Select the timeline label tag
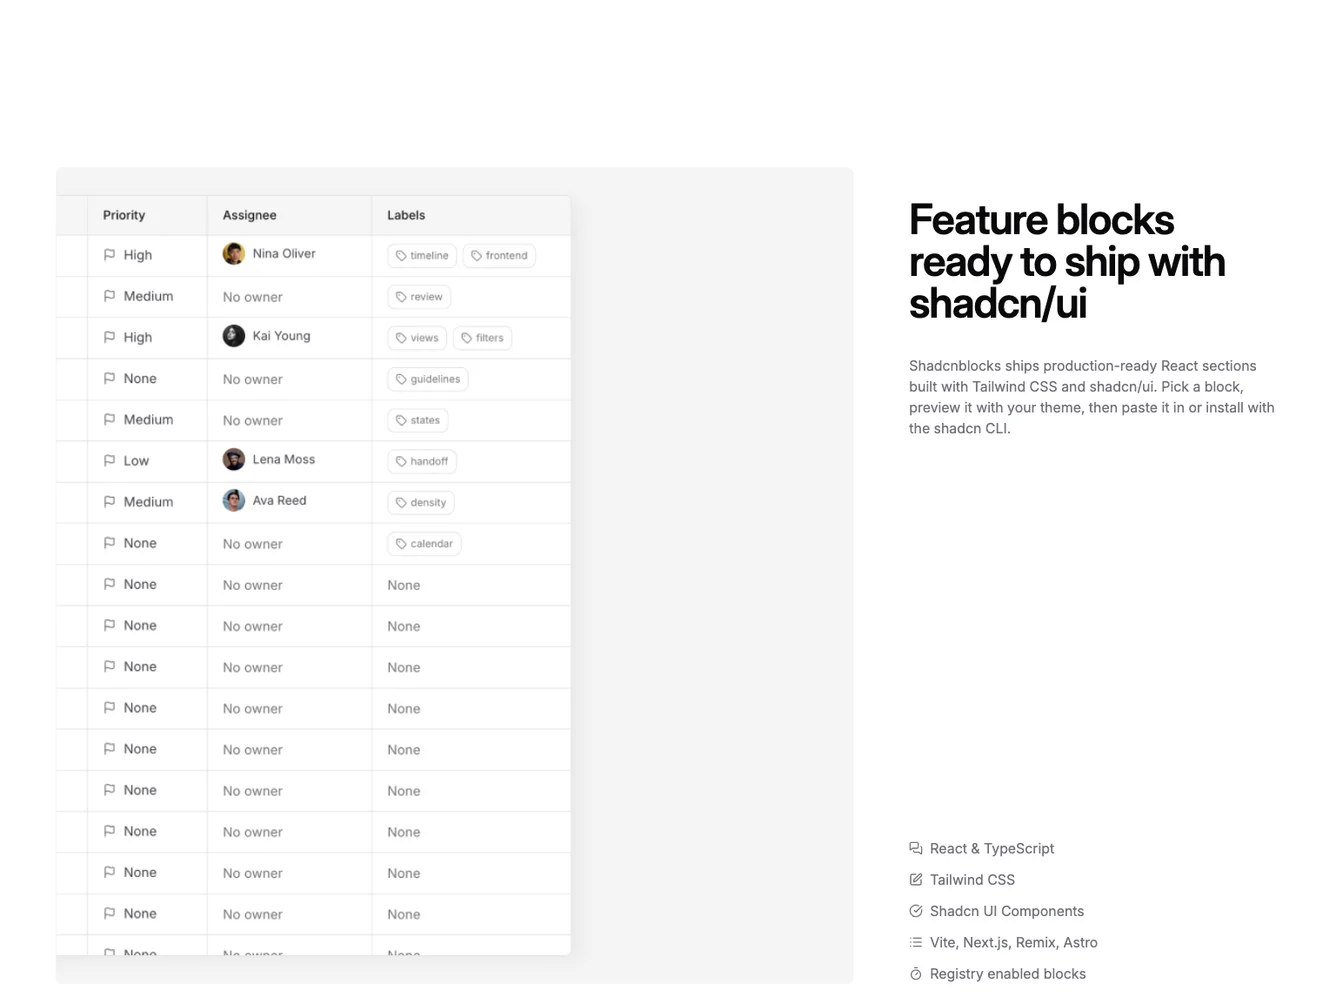Image resolution: width=1336 pixels, height=1002 pixels. click(x=422, y=256)
